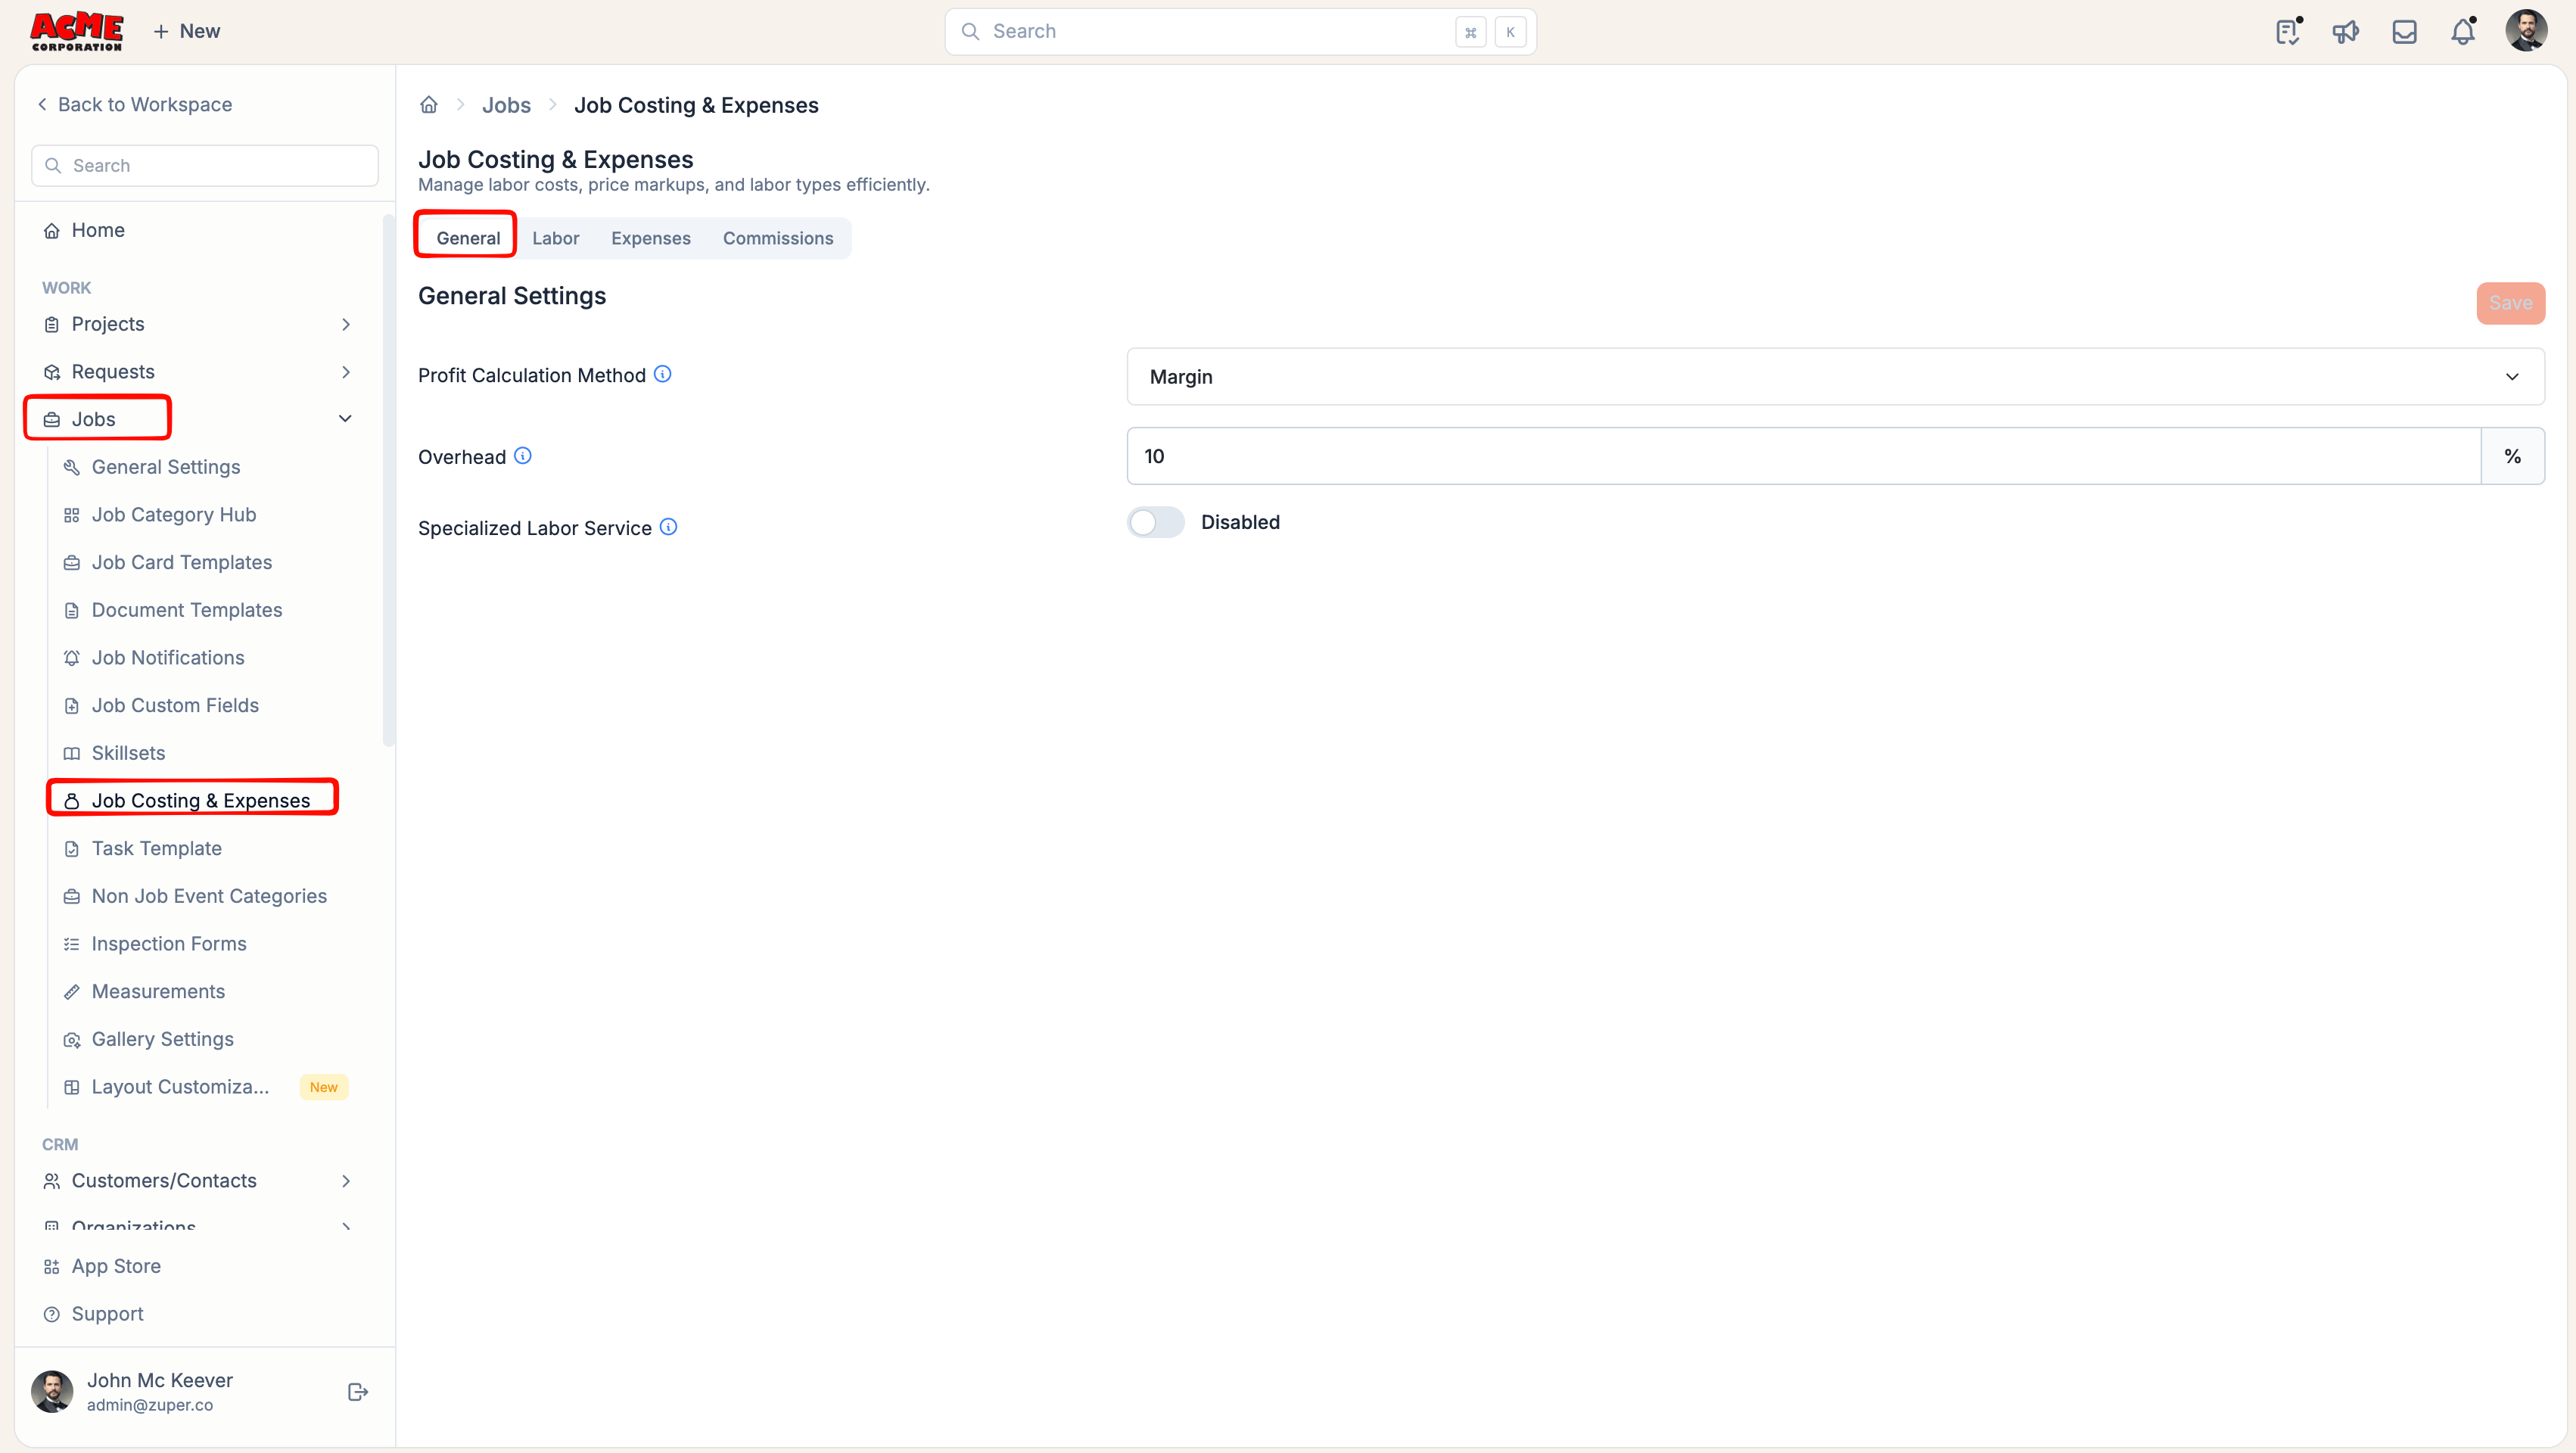Open Job Card Templates
This screenshot has height=1453, width=2576.
coord(182,563)
